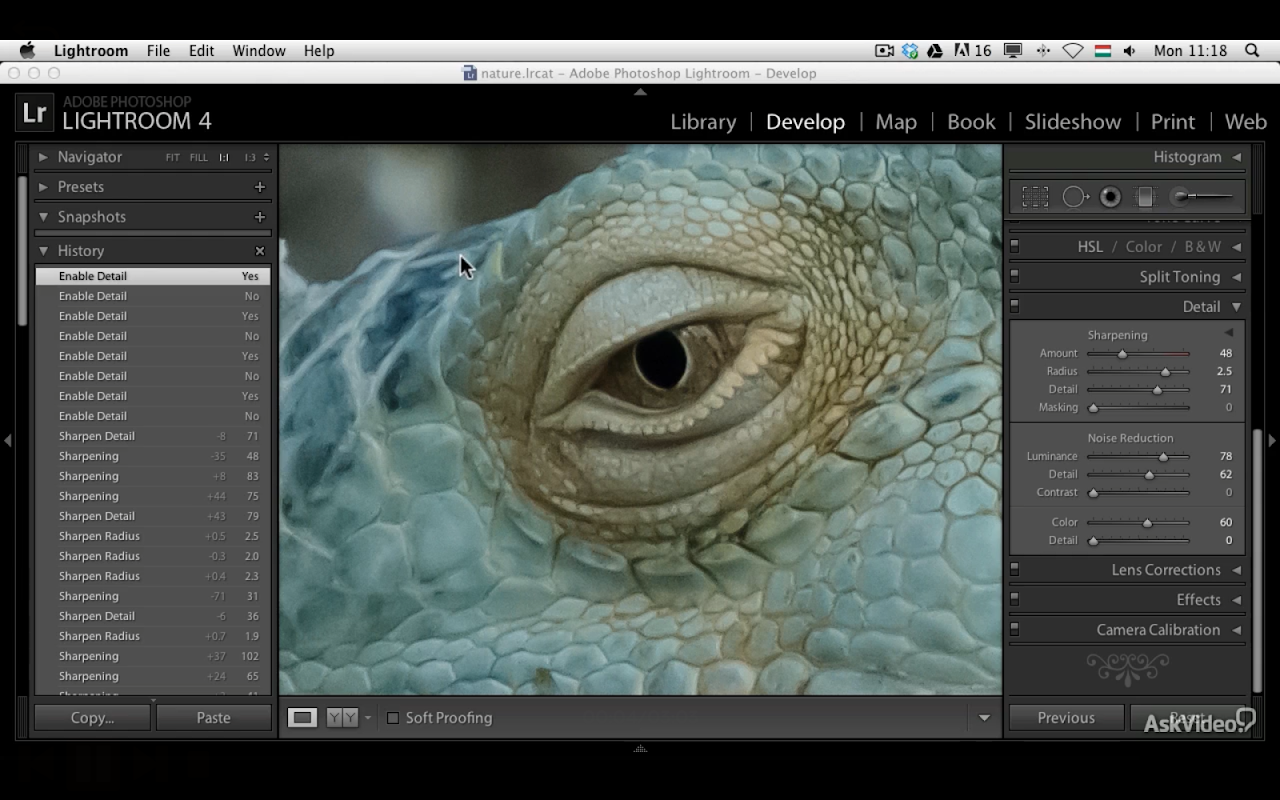
Task: Open the toolbar options dropdown arrow
Action: click(984, 718)
